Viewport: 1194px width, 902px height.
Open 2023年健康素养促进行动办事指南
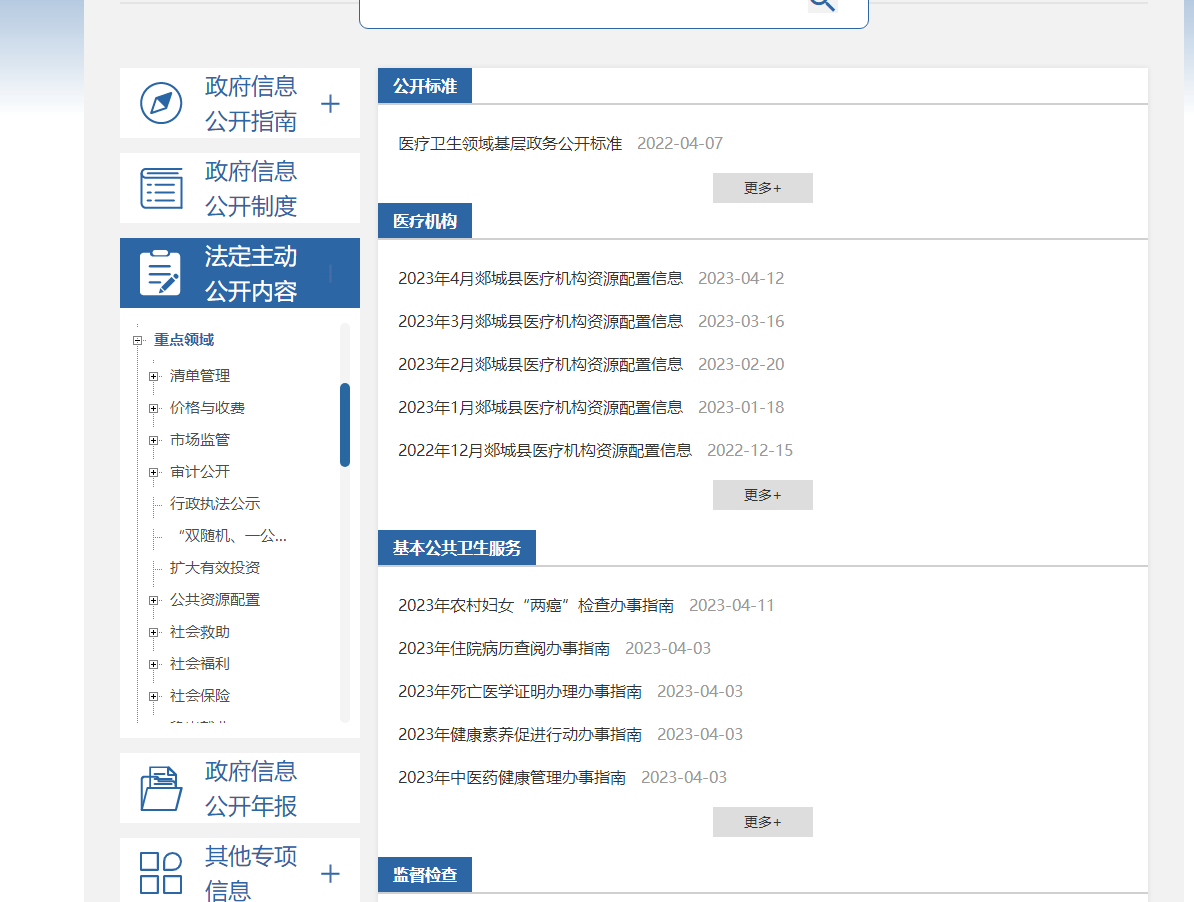click(x=520, y=735)
